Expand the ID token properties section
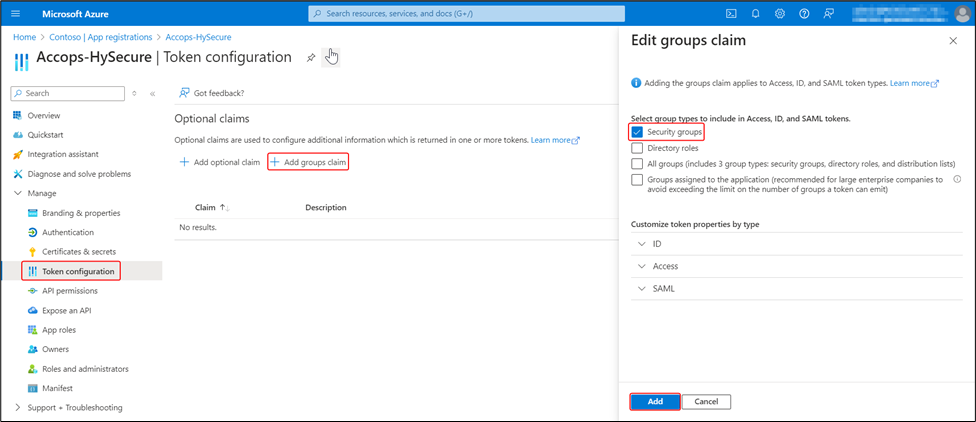The width and height of the screenshot is (976, 422). [x=641, y=243]
